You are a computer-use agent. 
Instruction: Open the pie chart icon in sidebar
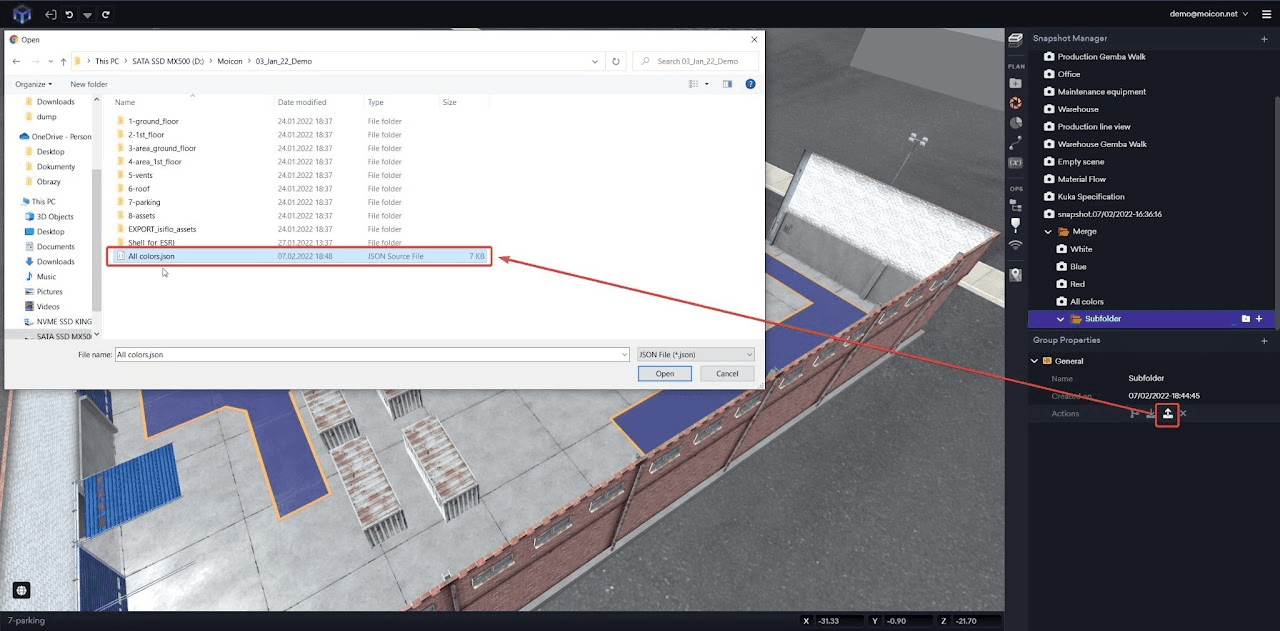[1015, 122]
